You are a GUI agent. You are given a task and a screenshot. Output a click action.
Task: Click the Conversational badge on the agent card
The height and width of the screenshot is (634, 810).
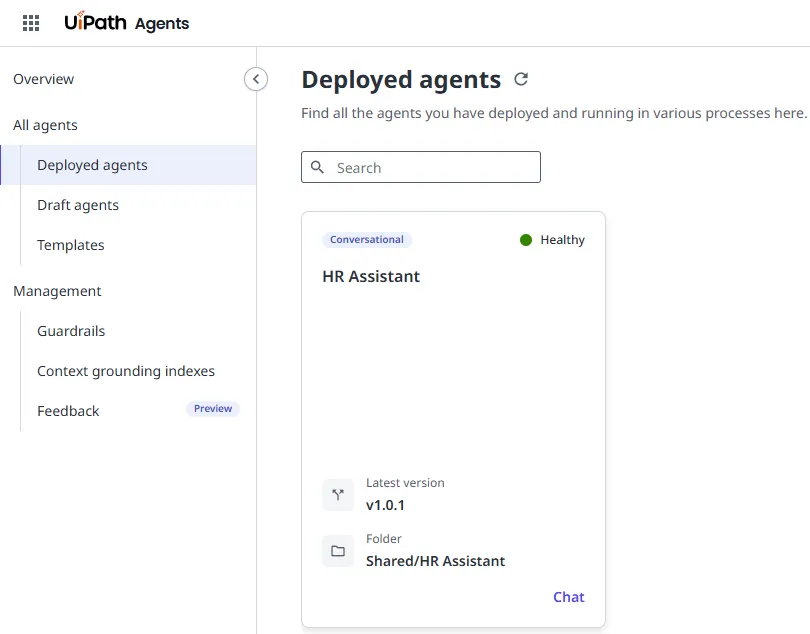(x=367, y=239)
